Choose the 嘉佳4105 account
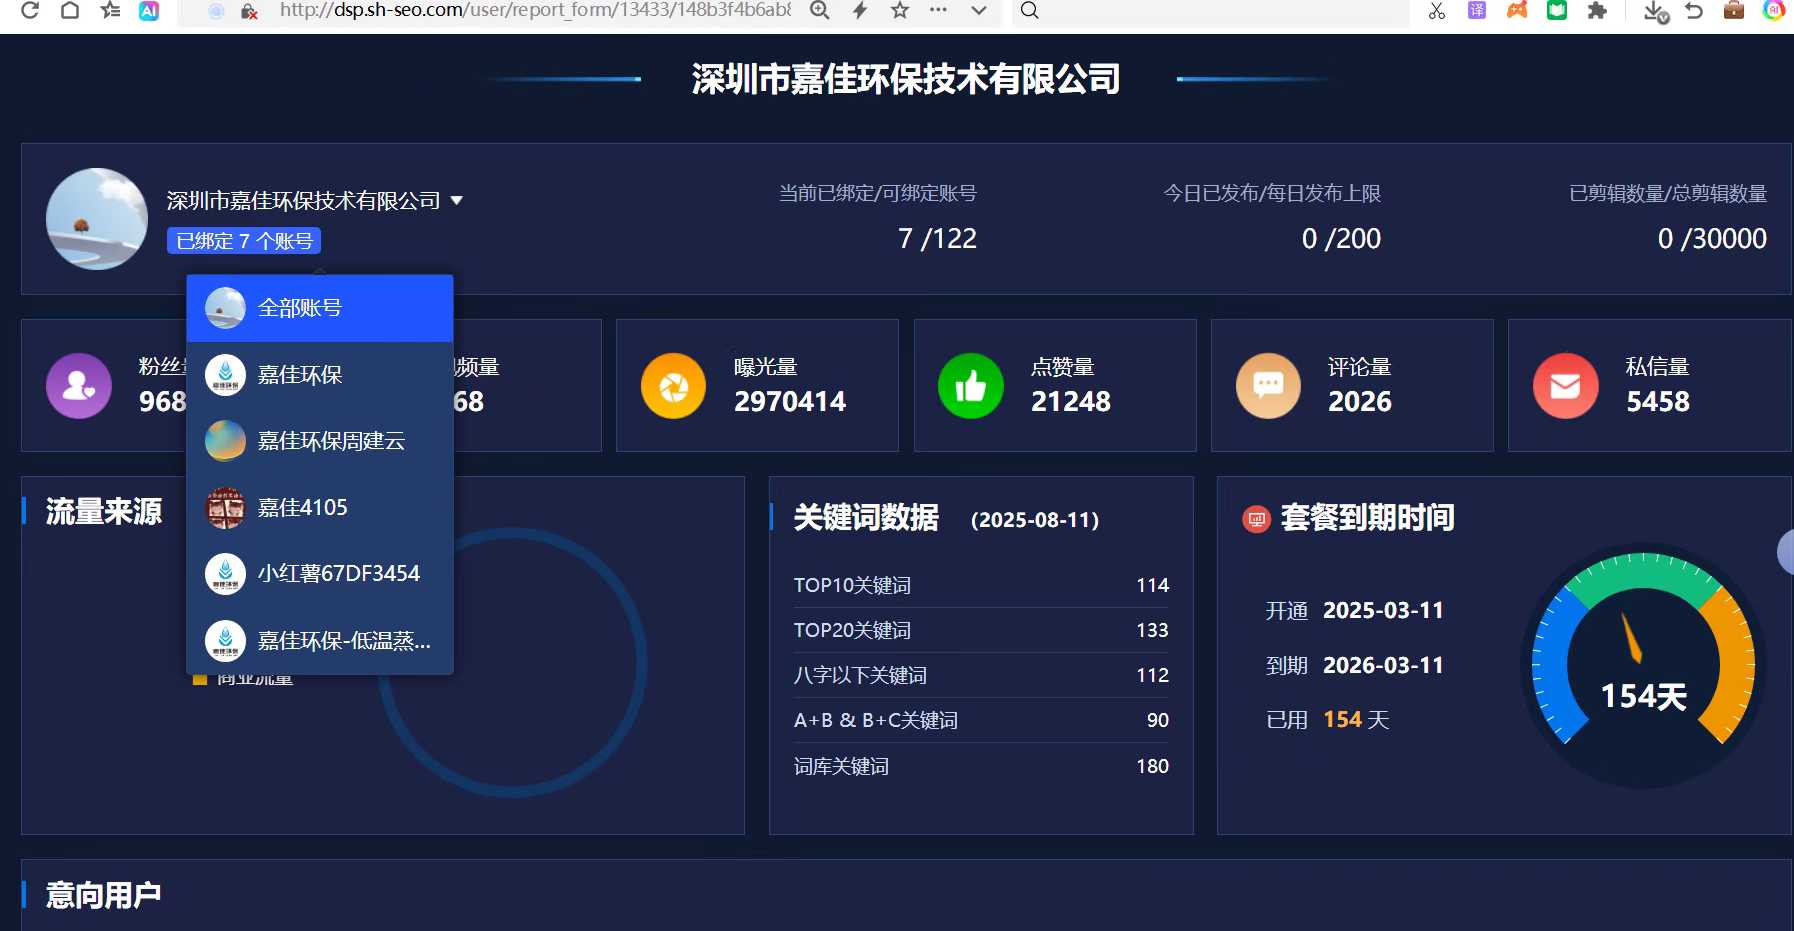Image resolution: width=1794 pixels, height=931 pixels. pos(320,508)
